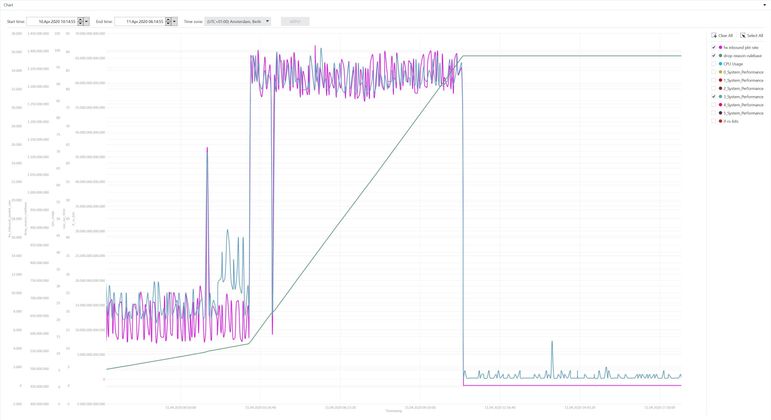Click the magenta fw inbound pkt rate swatch
This screenshot has width=771, height=420.
pyautogui.click(x=720, y=46)
